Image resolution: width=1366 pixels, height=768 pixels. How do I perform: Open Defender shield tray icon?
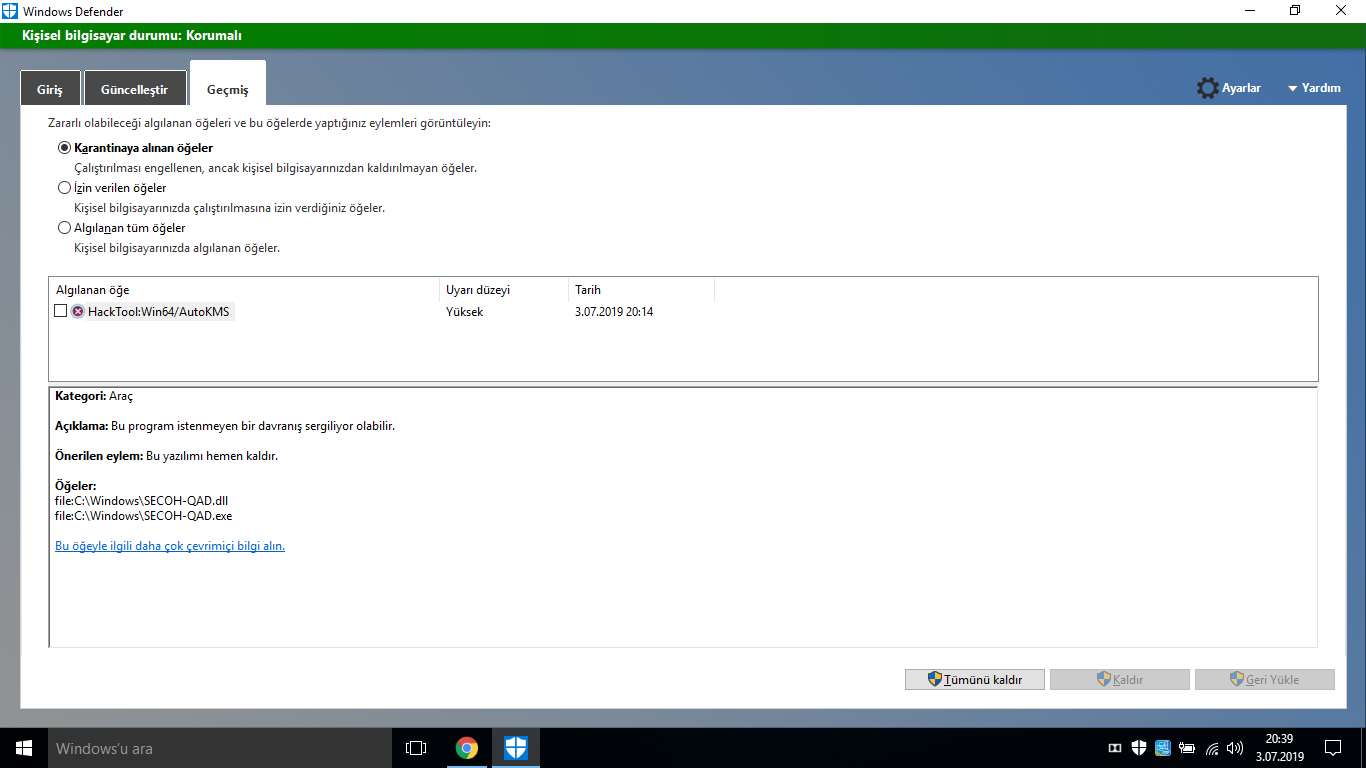tap(1139, 748)
